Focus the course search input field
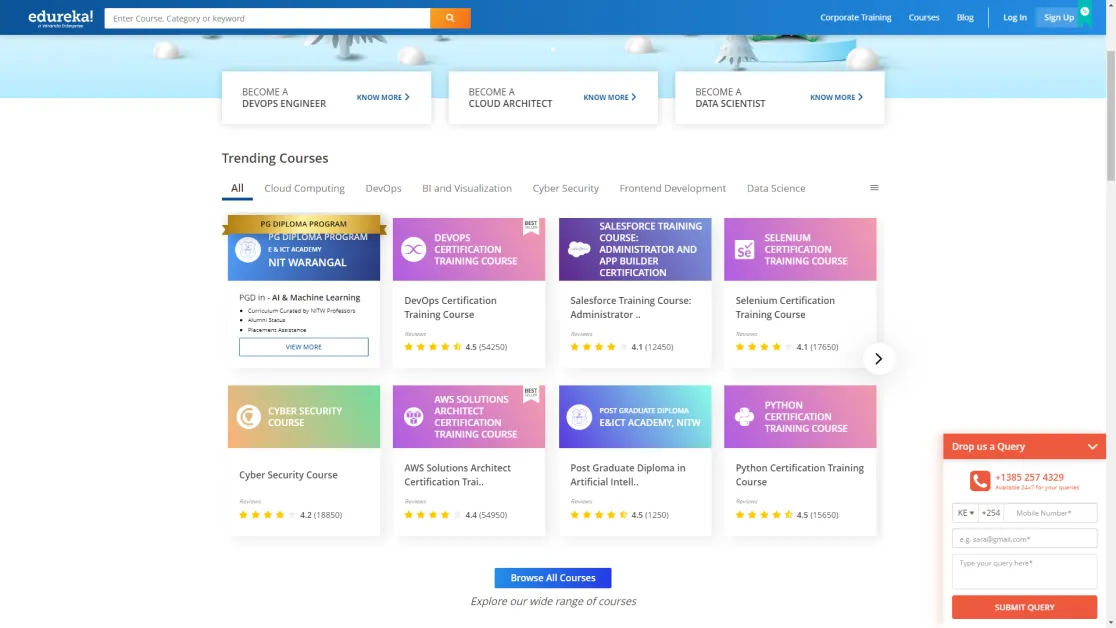1116x628 pixels. click(x=268, y=18)
